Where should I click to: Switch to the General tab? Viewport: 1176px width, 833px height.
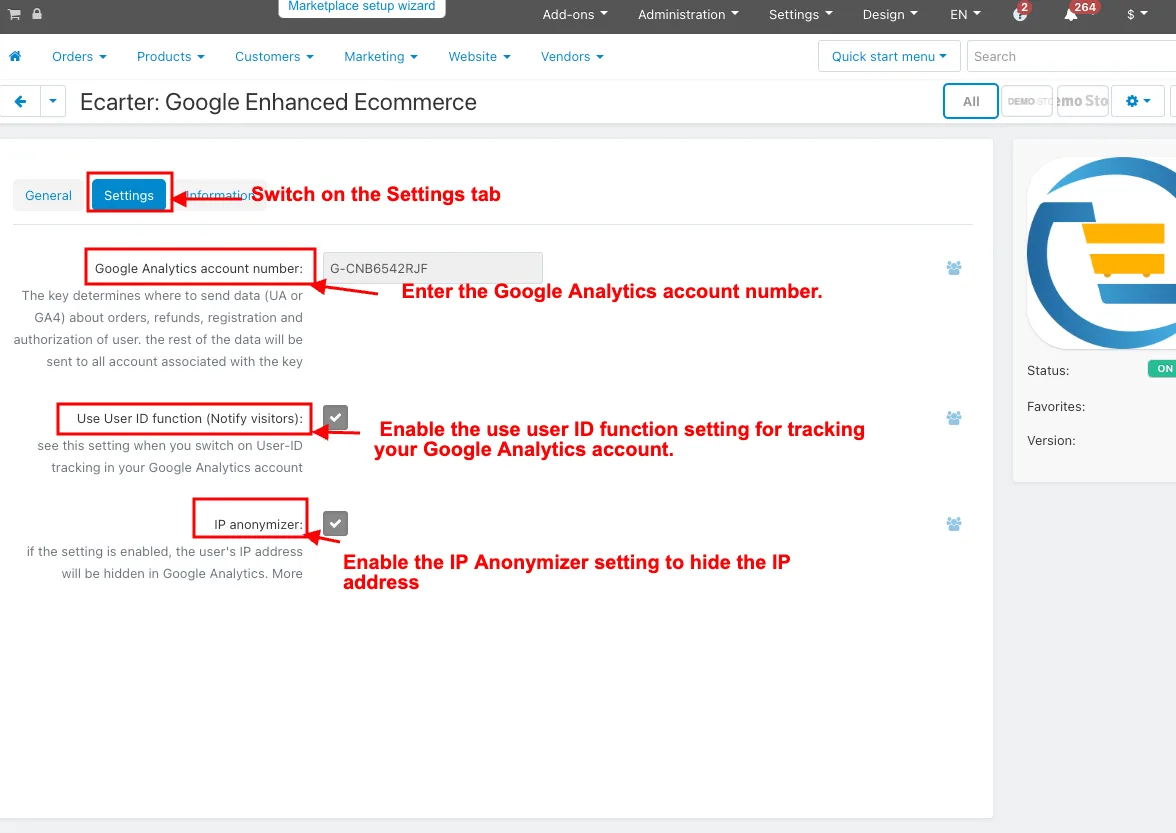(48, 195)
